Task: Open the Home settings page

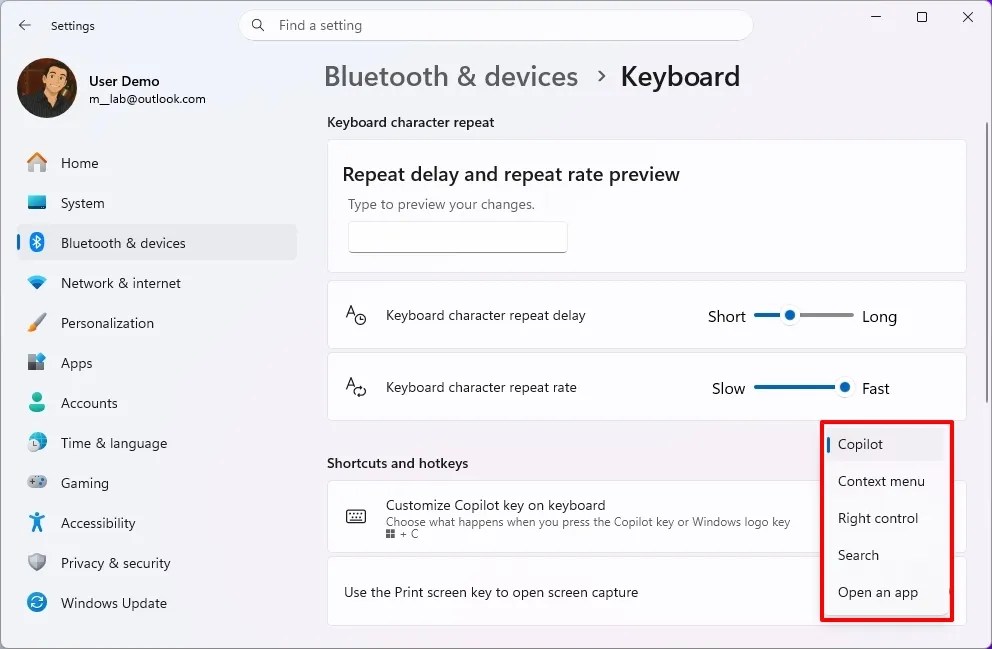Action: pos(157,163)
